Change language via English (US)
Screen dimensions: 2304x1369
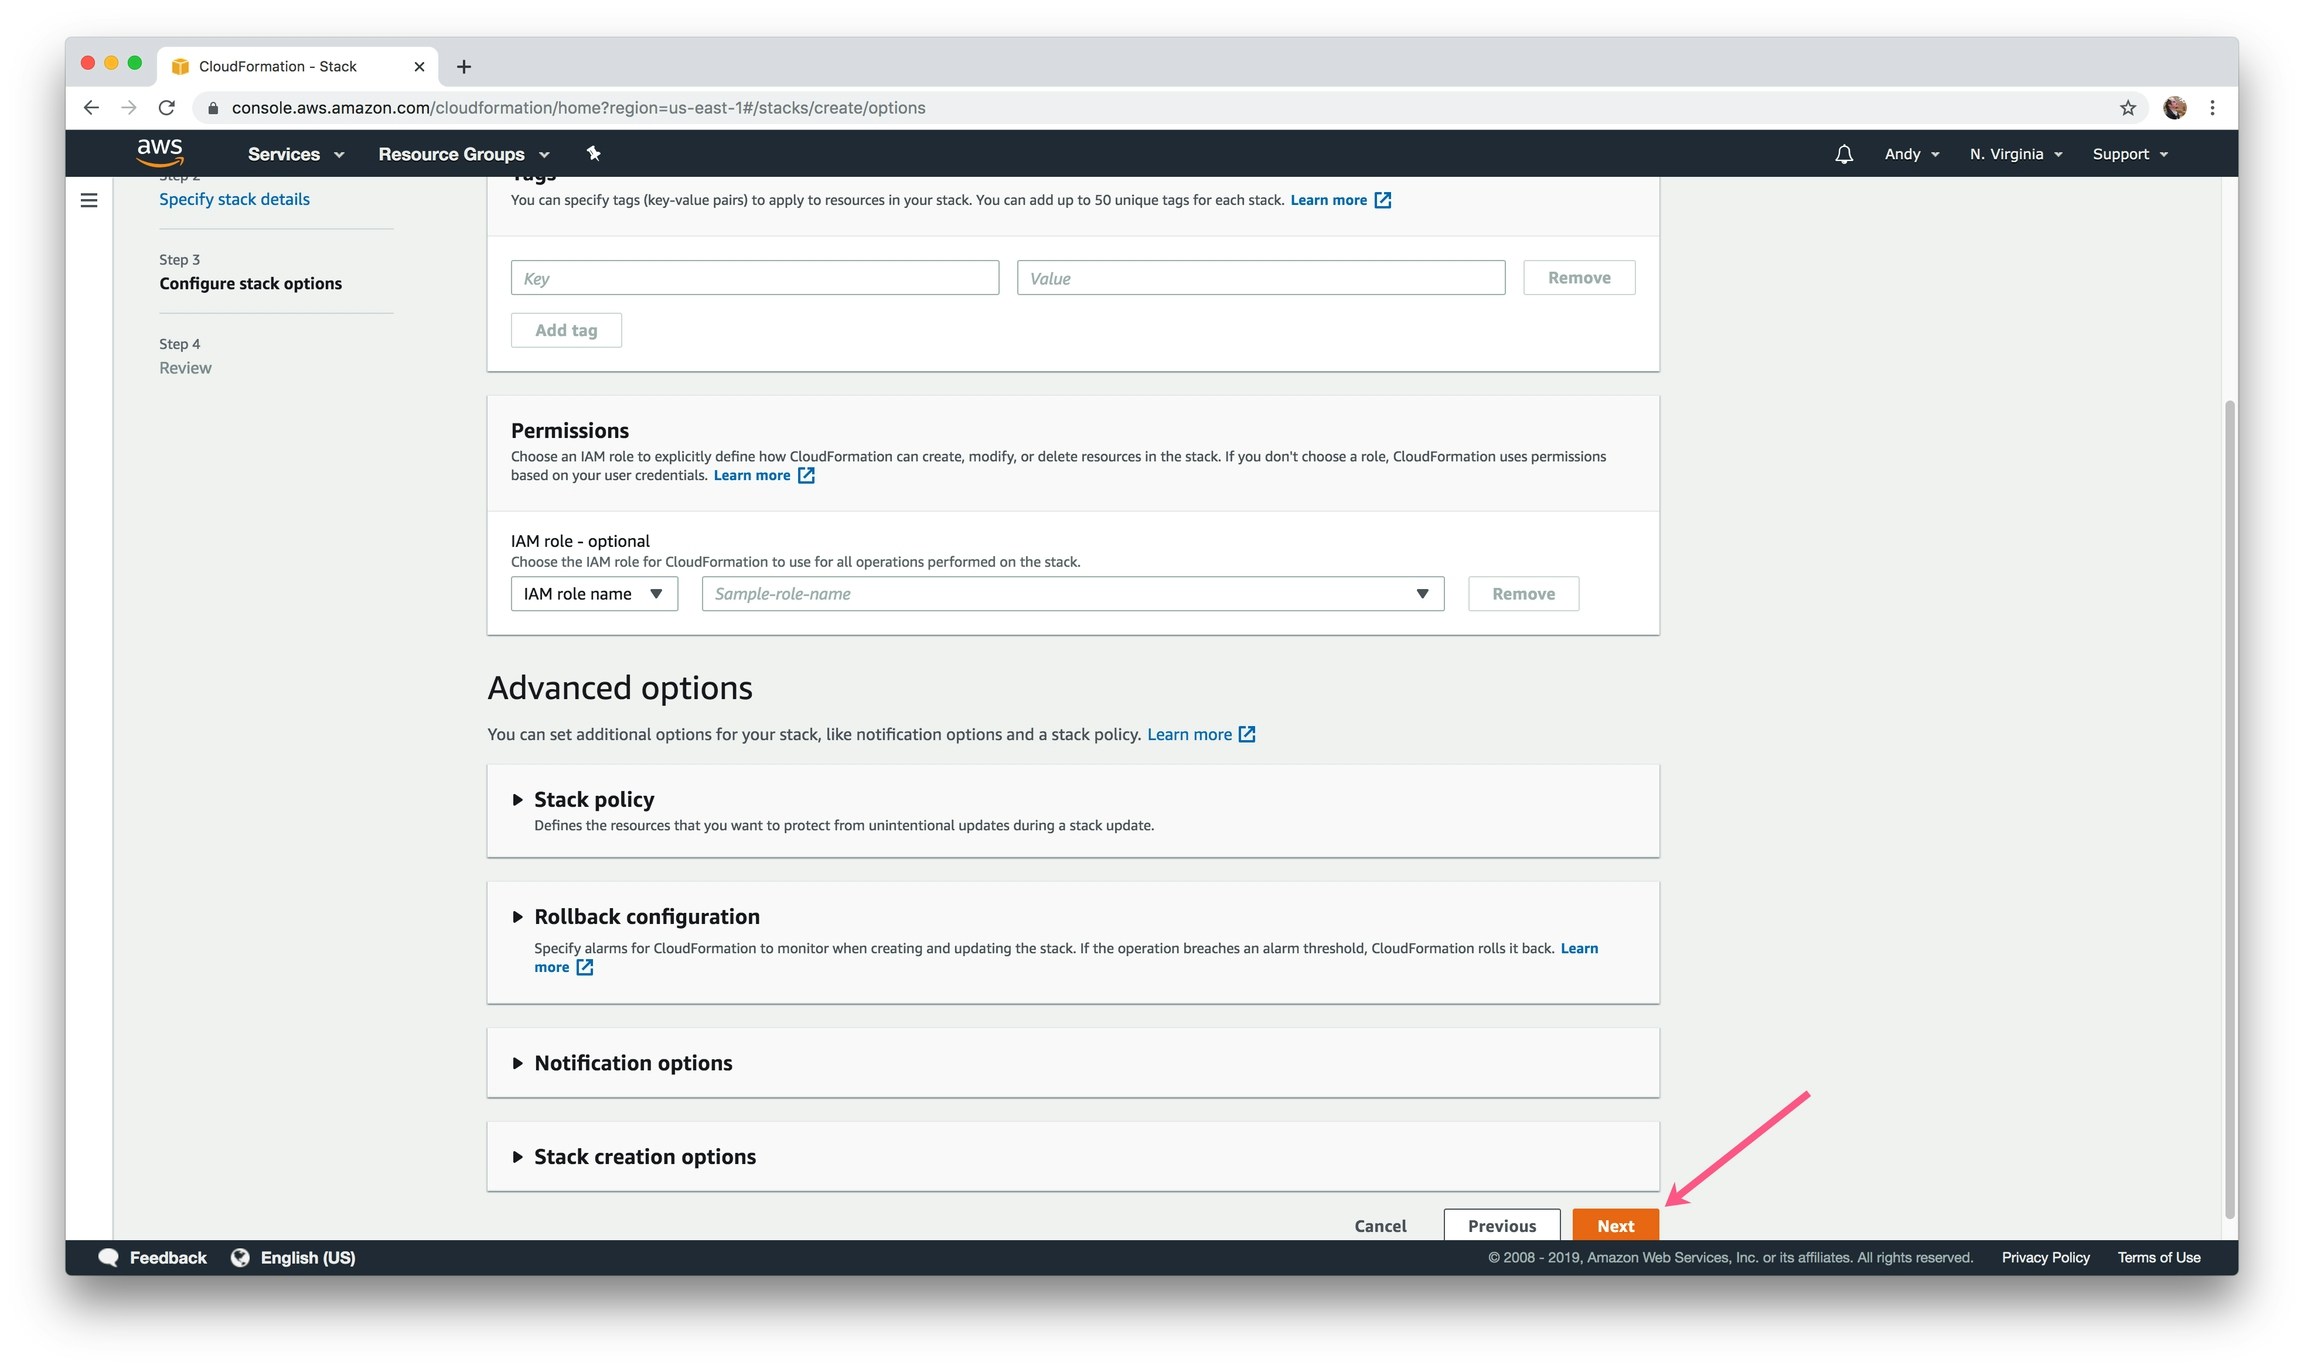(x=308, y=1257)
